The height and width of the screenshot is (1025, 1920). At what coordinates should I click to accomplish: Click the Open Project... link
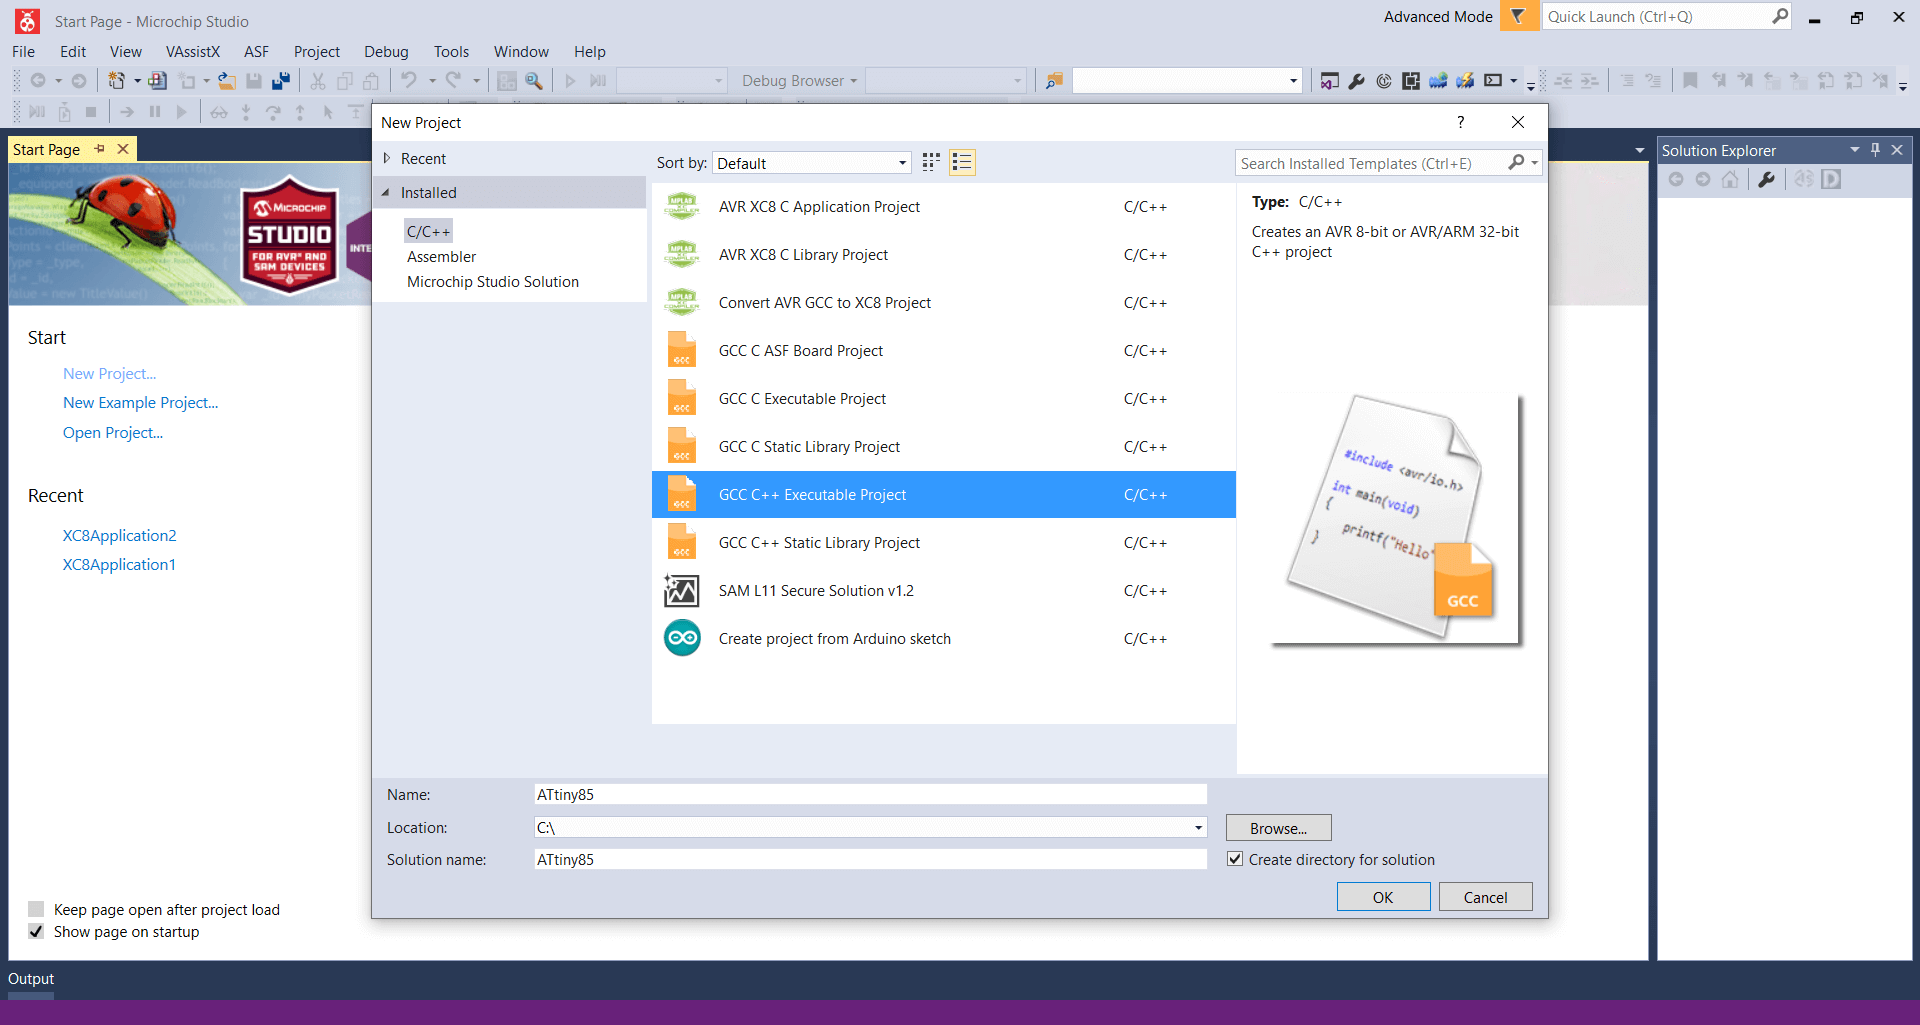pyautogui.click(x=113, y=433)
